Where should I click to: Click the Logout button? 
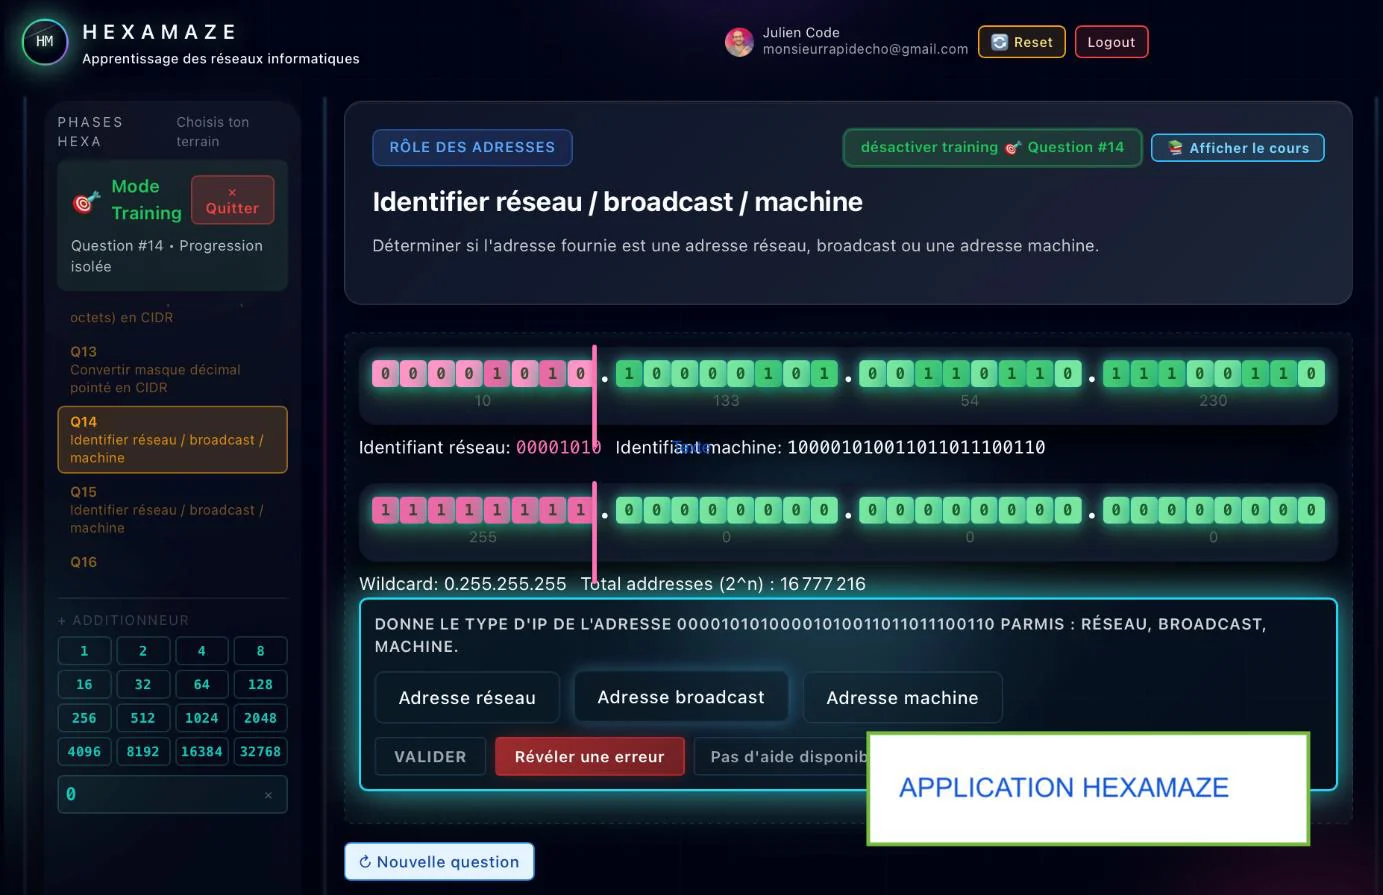tap(1111, 42)
